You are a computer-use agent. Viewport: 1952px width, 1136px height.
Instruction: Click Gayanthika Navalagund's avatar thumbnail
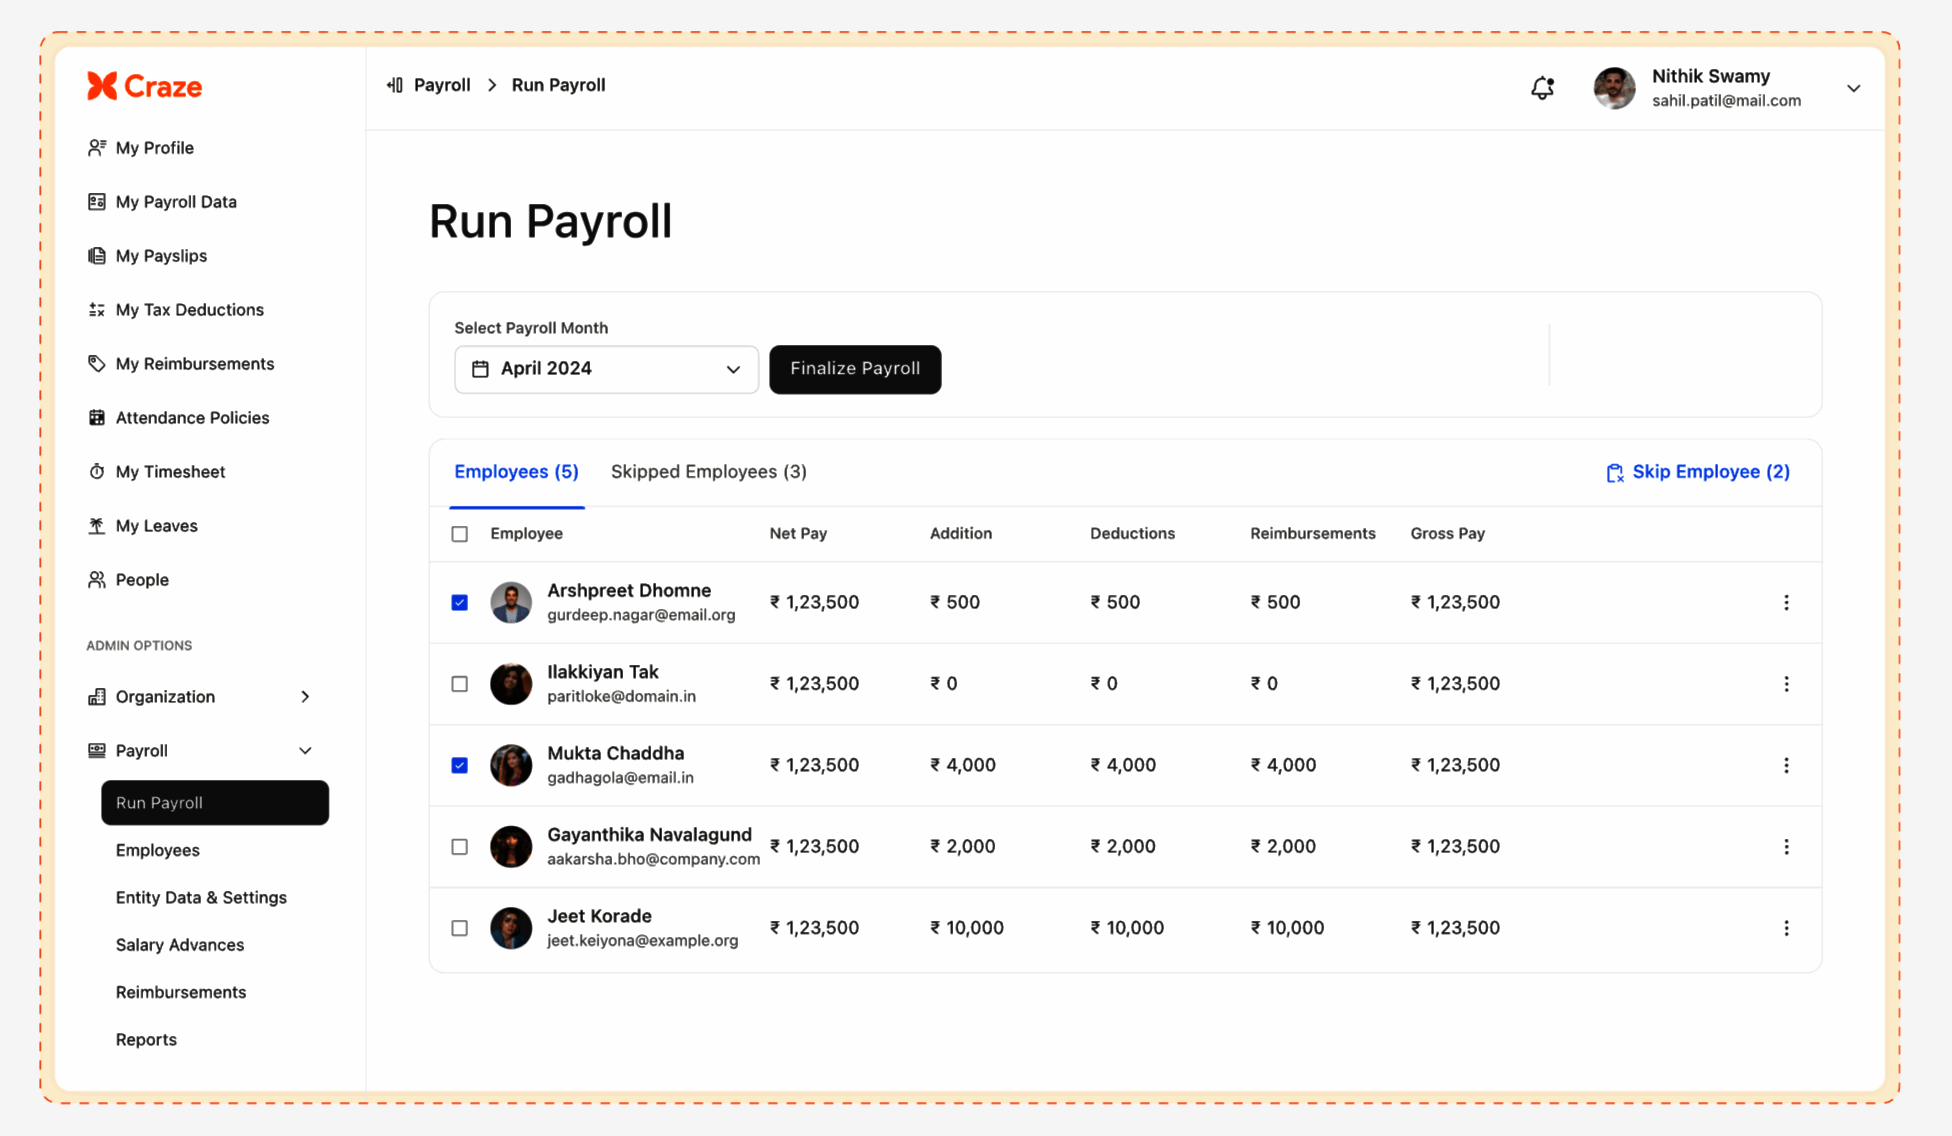coord(511,846)
